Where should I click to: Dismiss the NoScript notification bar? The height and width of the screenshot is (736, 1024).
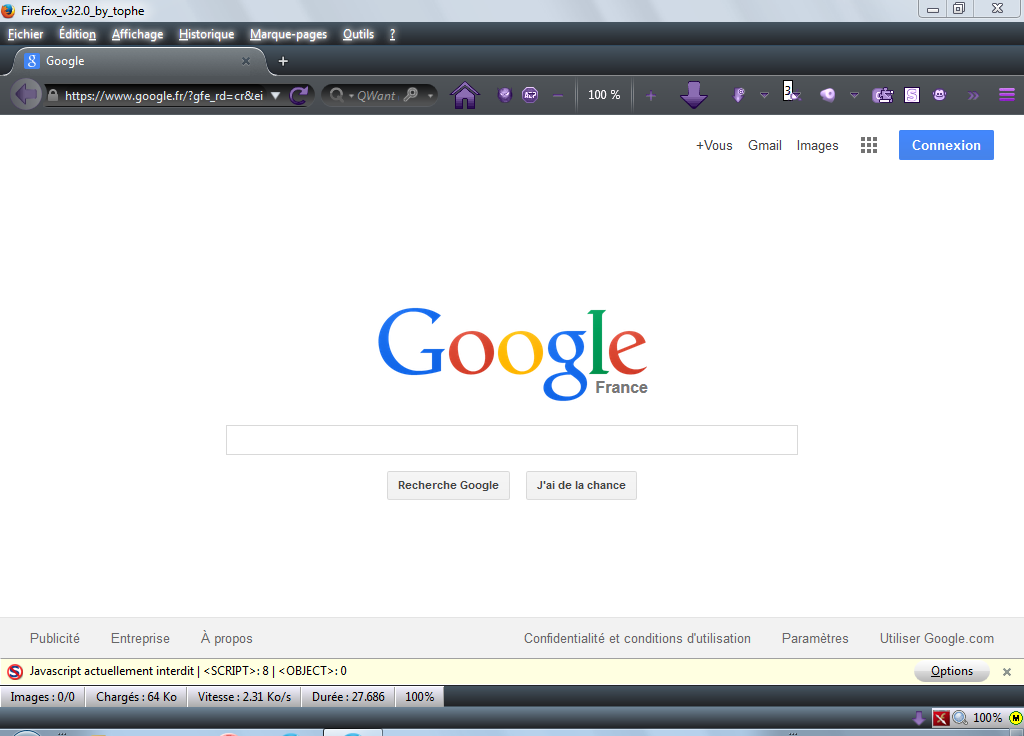(1006, 671)
